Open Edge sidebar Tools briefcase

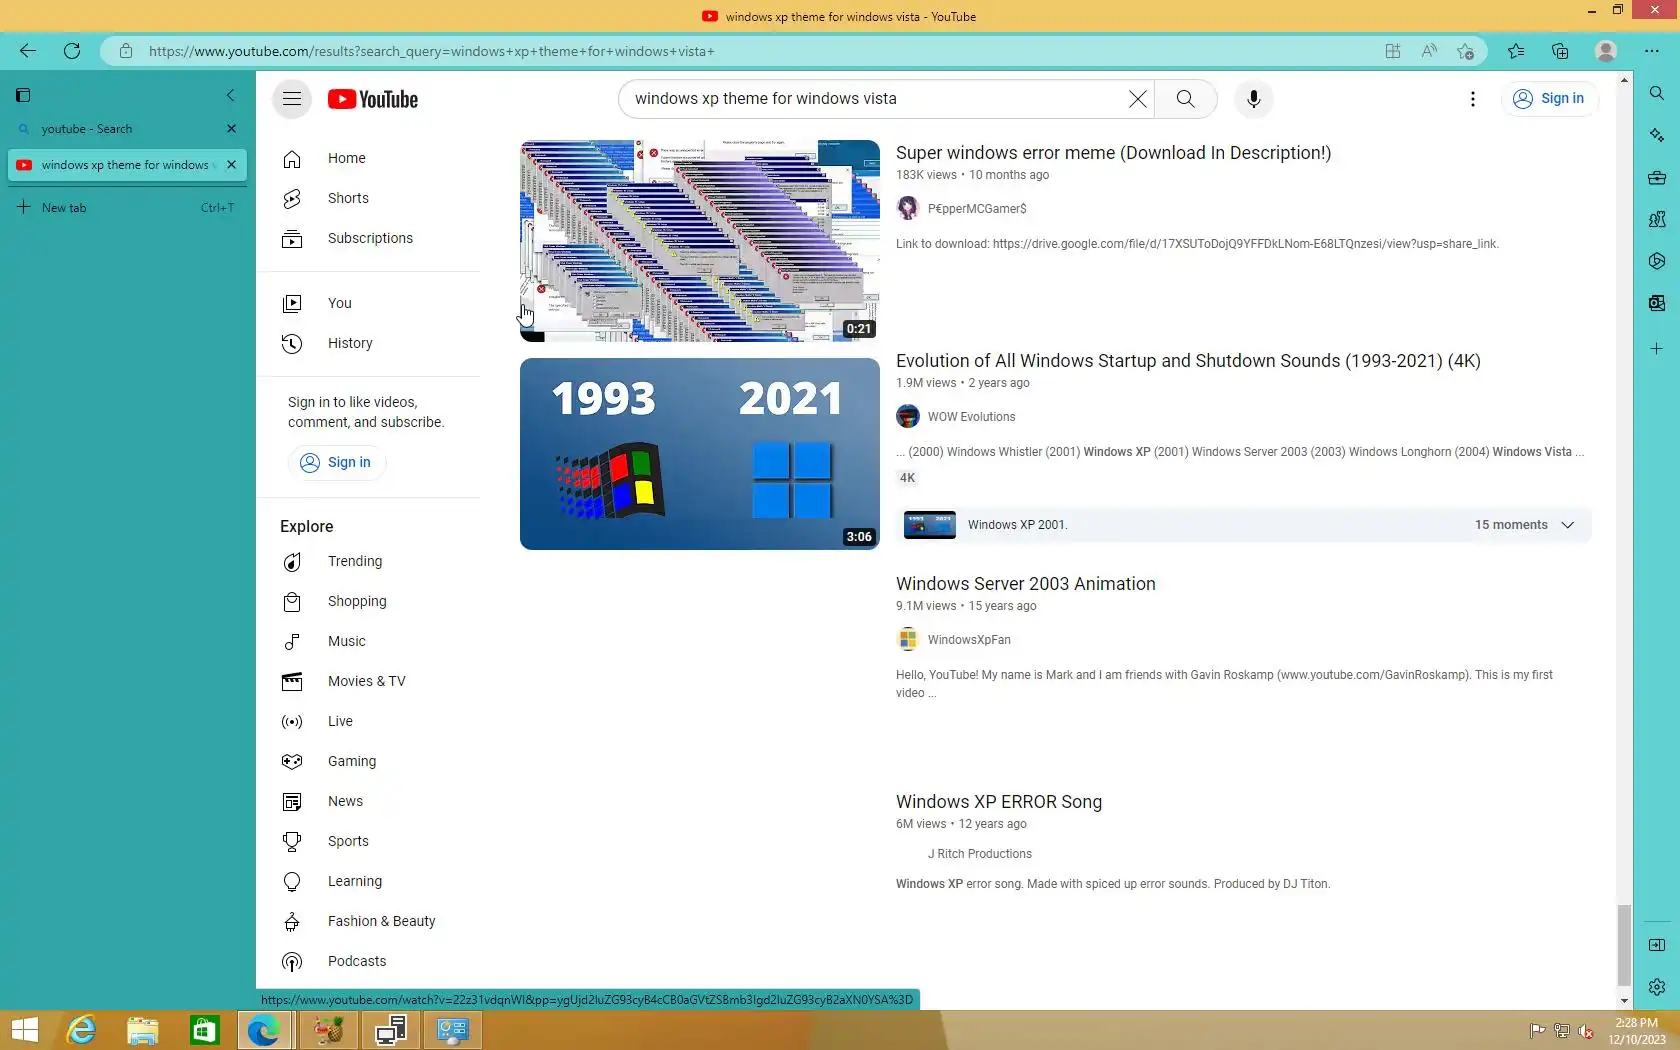(1657, 178)
